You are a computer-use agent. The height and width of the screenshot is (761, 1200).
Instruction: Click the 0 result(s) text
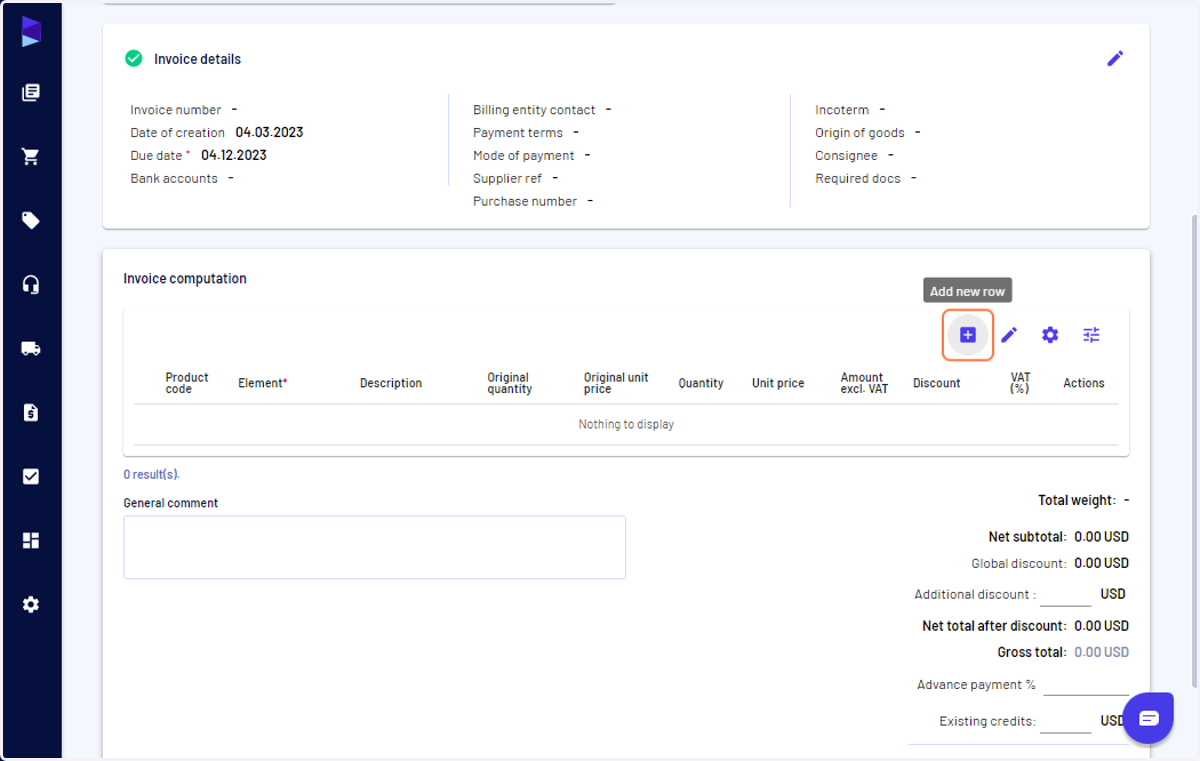(152, 474)
